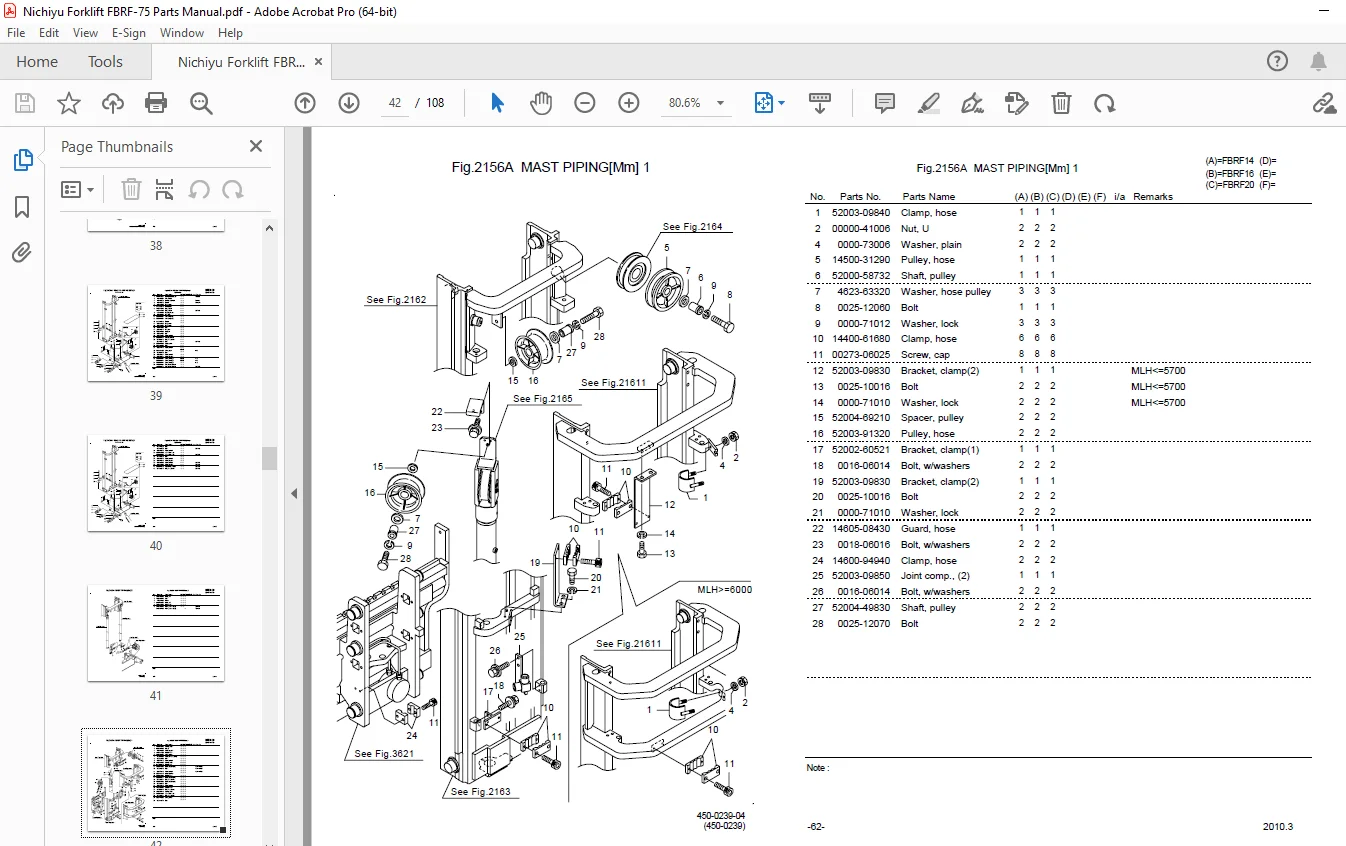Rotate pages counterclockwise in the thumbnails panel
Viewport: 1346px width, 846px height.
click(x=200, y=189)
